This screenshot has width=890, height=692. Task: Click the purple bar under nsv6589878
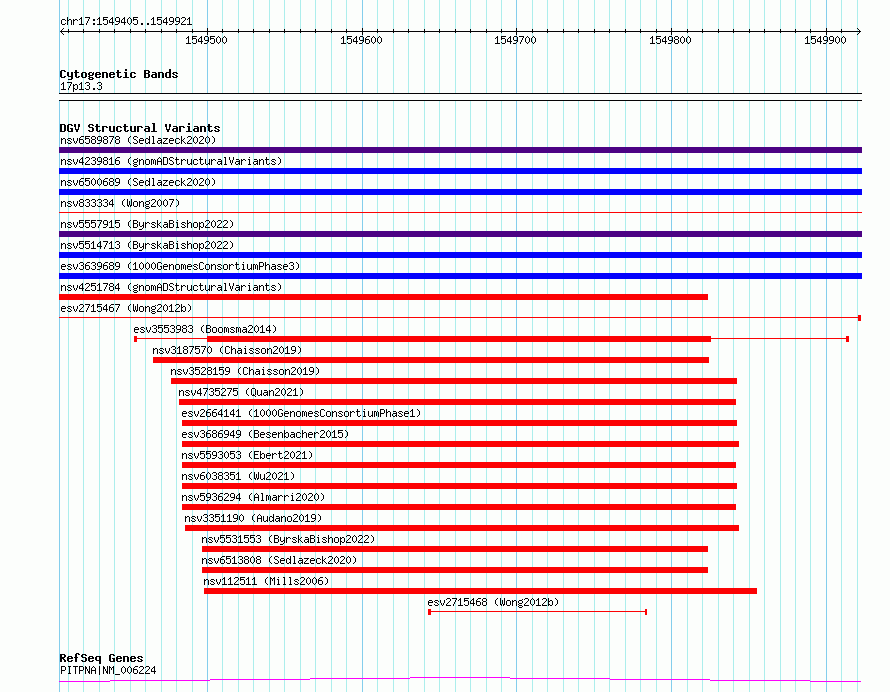click(460, 150)
